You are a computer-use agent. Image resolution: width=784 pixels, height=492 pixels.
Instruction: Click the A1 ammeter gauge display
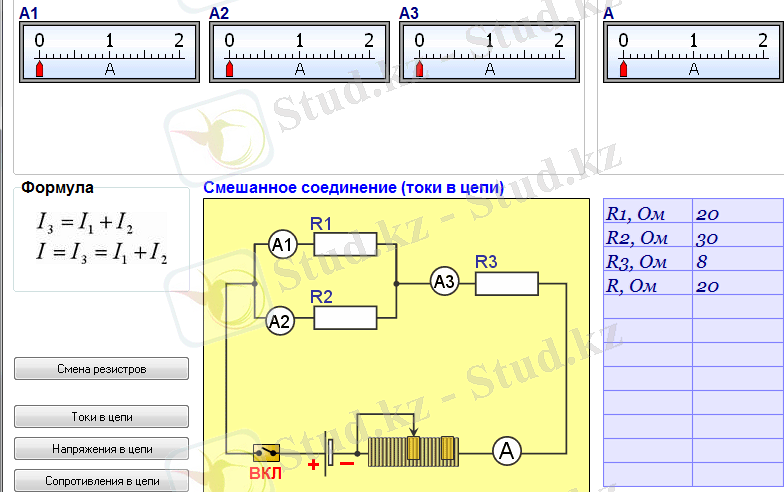109,52
